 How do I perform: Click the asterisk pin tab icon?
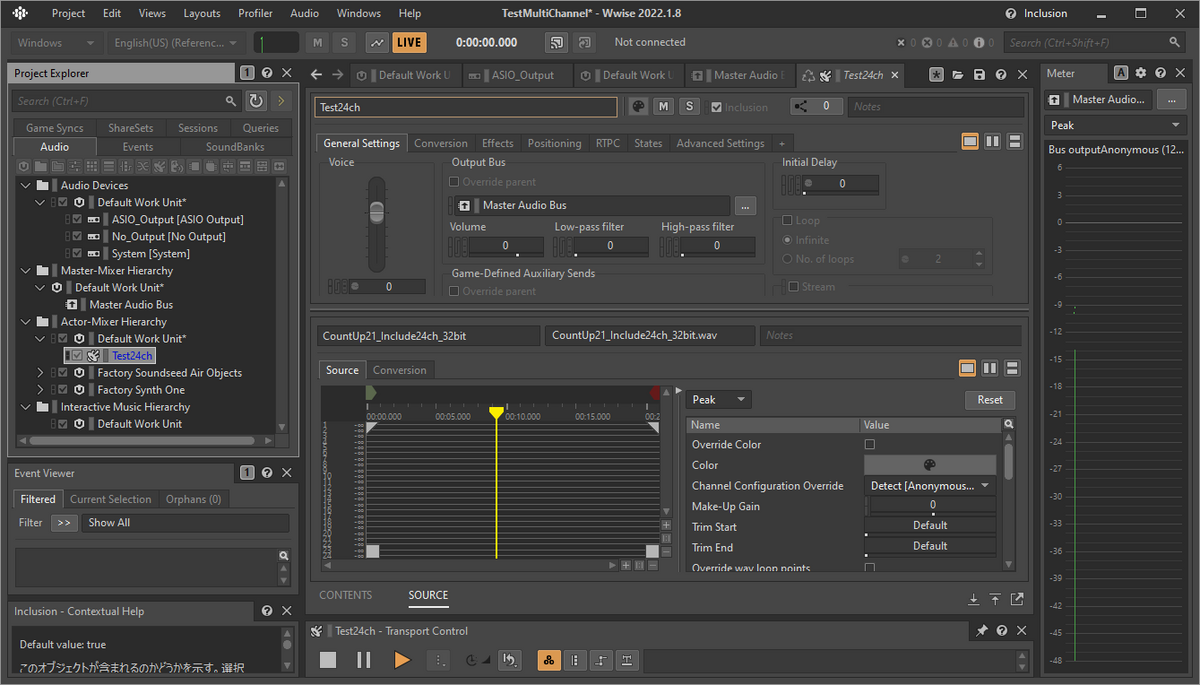tap(936, 75)
